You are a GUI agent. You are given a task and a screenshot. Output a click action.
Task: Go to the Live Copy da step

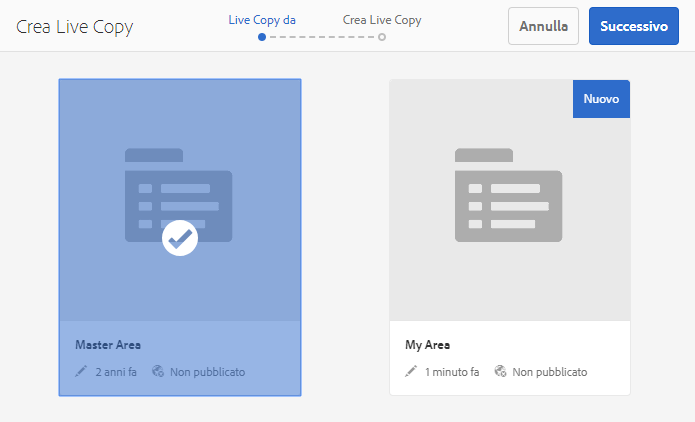(262, 19)
